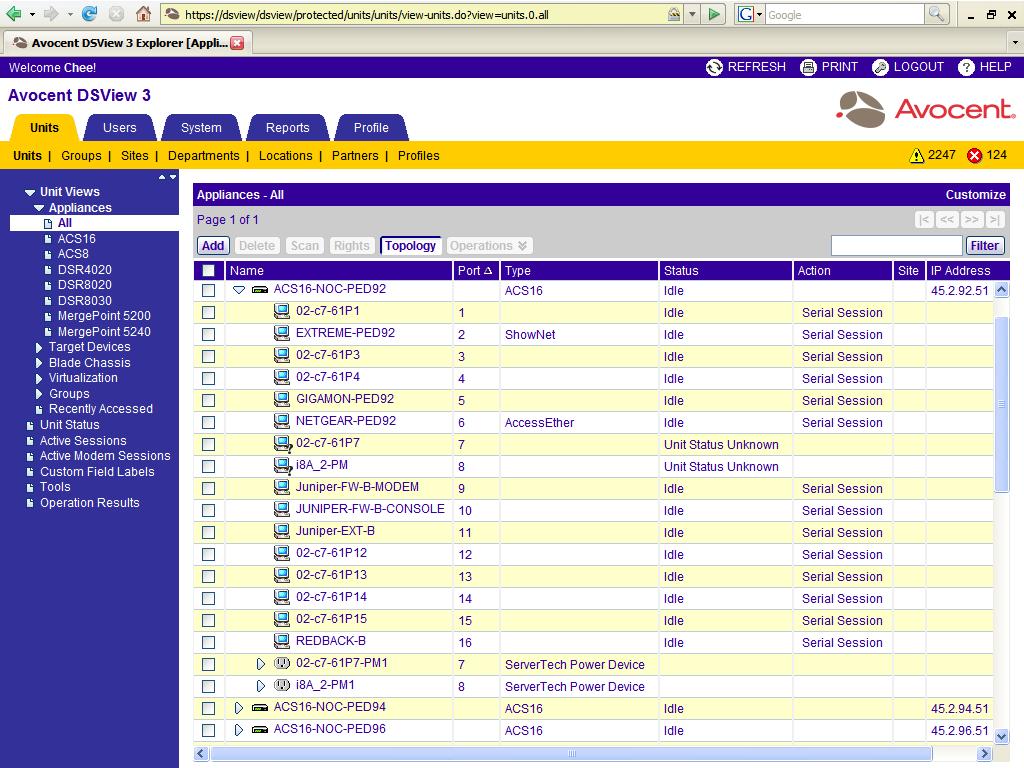
Task: Click the 02-c7-61P7-PM1 power device icon
Action: pyautogui.click(x=282, y=664)
